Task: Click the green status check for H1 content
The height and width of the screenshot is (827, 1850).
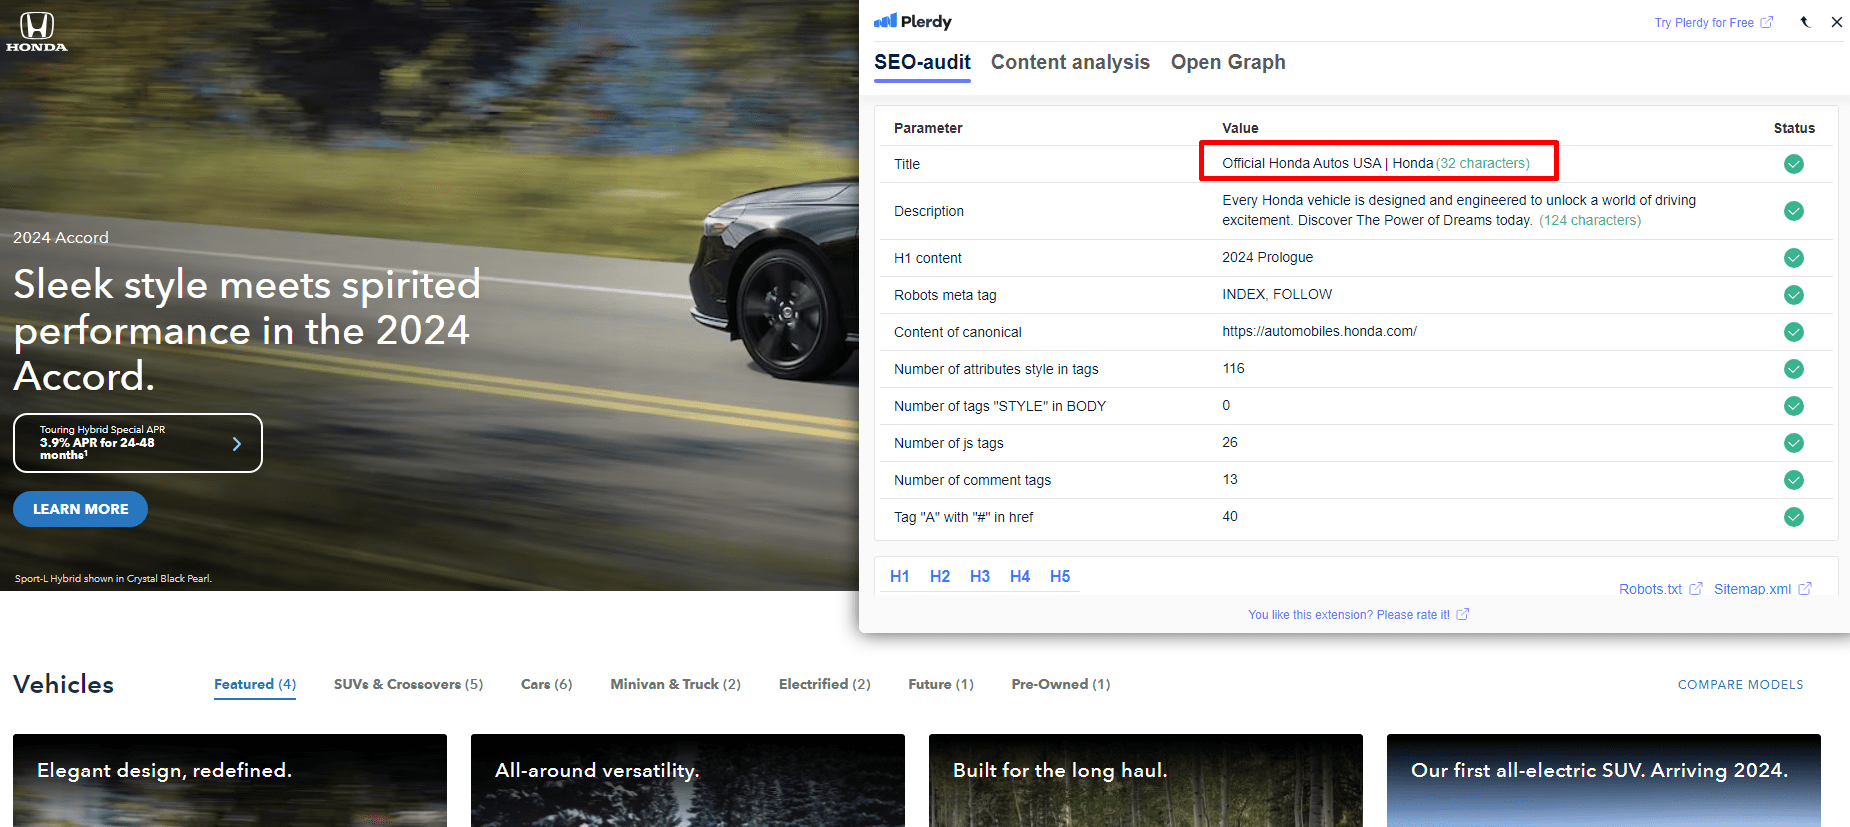Action: (x=1794, y=258)
